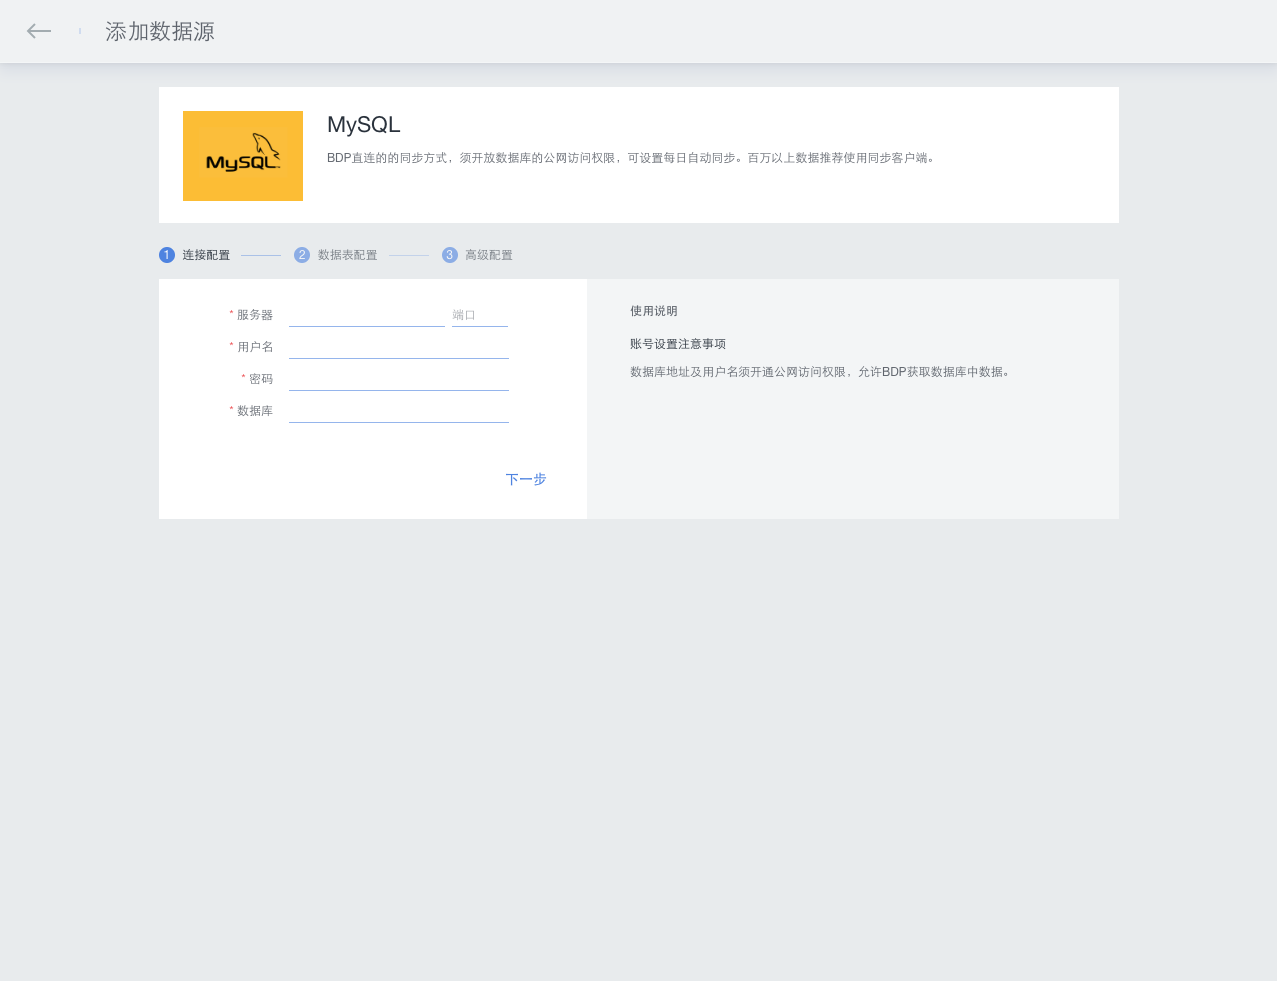
Task: Click the 服务器 field label
Action: click(x=255, y=315)
